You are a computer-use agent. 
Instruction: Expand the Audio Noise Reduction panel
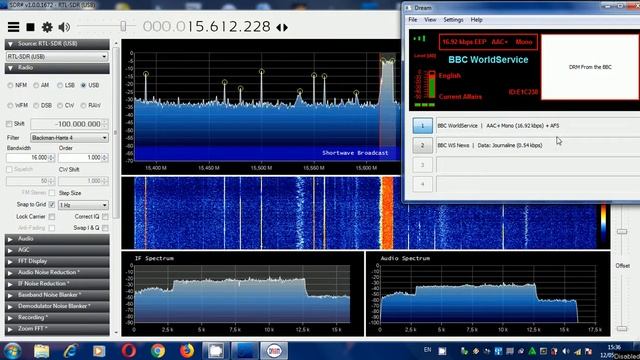[x=57, y=272]
